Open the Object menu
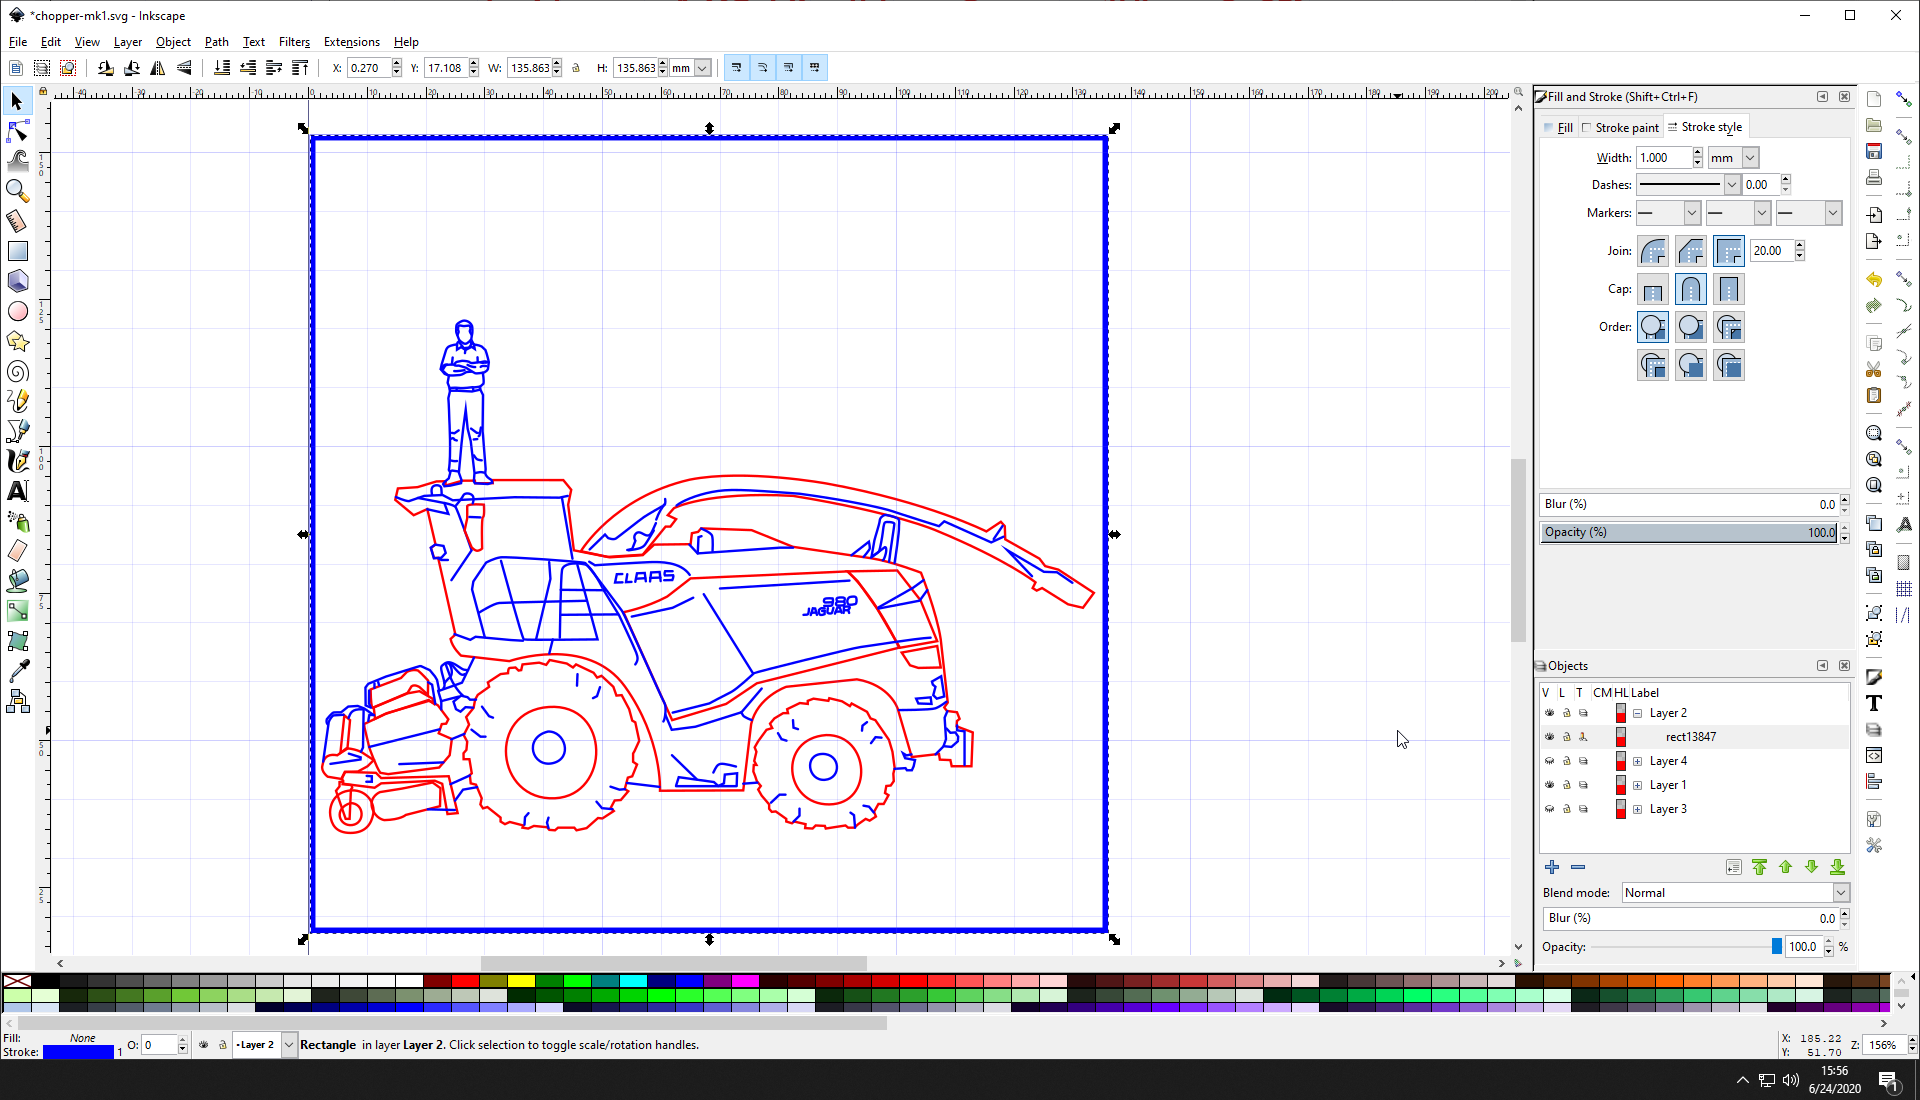This screenshot has height=1100, width=1920. point(173,42)
